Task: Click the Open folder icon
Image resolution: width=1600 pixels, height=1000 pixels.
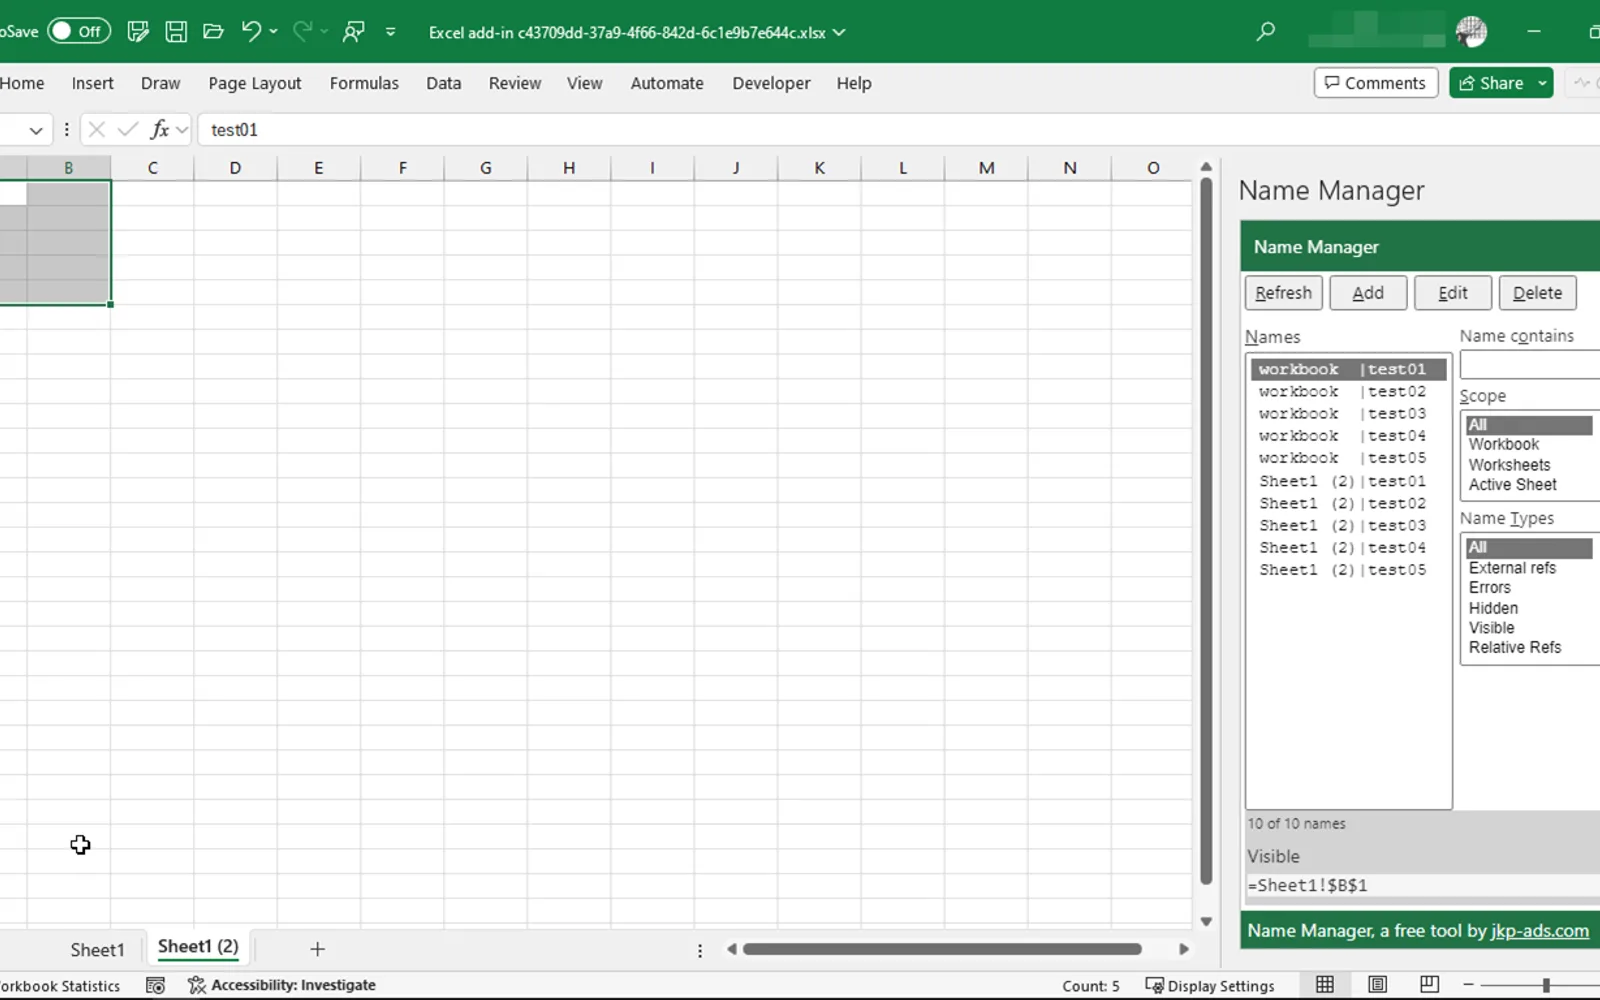Action: click(x=213, y=32)
